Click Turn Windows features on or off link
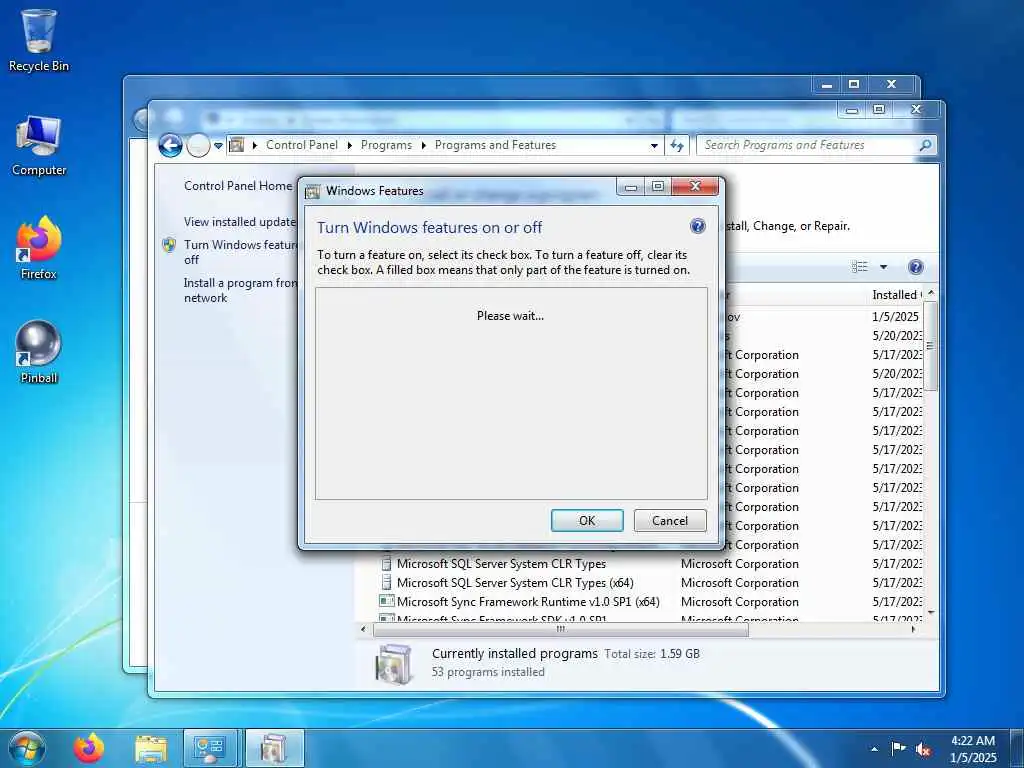The height and width of the screenshot is (768, 1024). pyautogui.click(x=240, y=252)
